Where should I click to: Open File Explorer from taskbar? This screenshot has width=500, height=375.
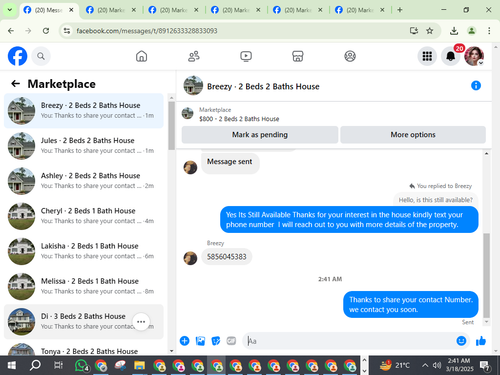pos(139,366)
